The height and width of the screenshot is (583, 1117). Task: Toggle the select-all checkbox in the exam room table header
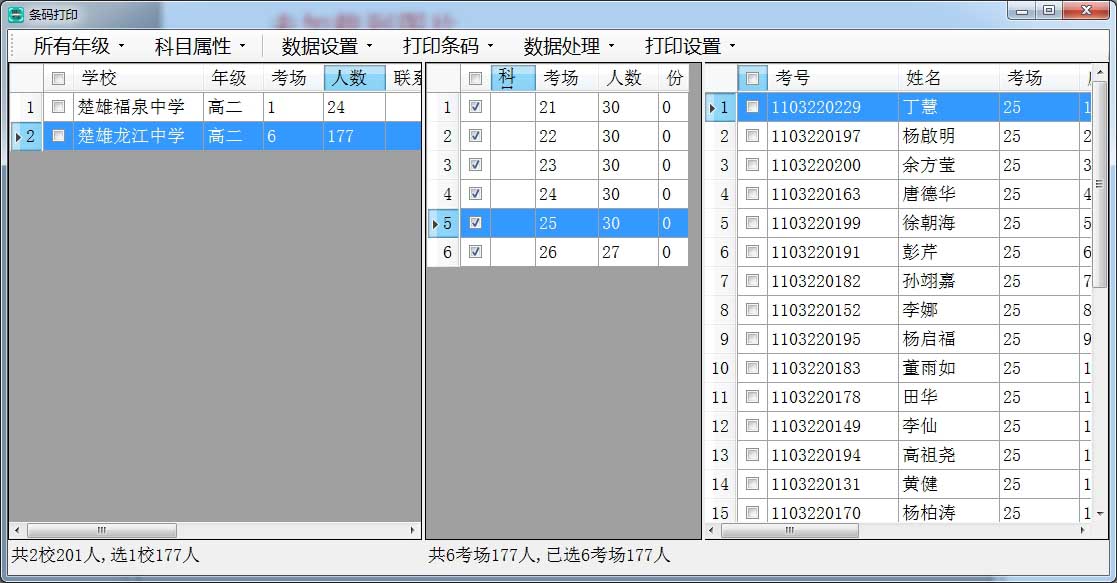(475, 78)
